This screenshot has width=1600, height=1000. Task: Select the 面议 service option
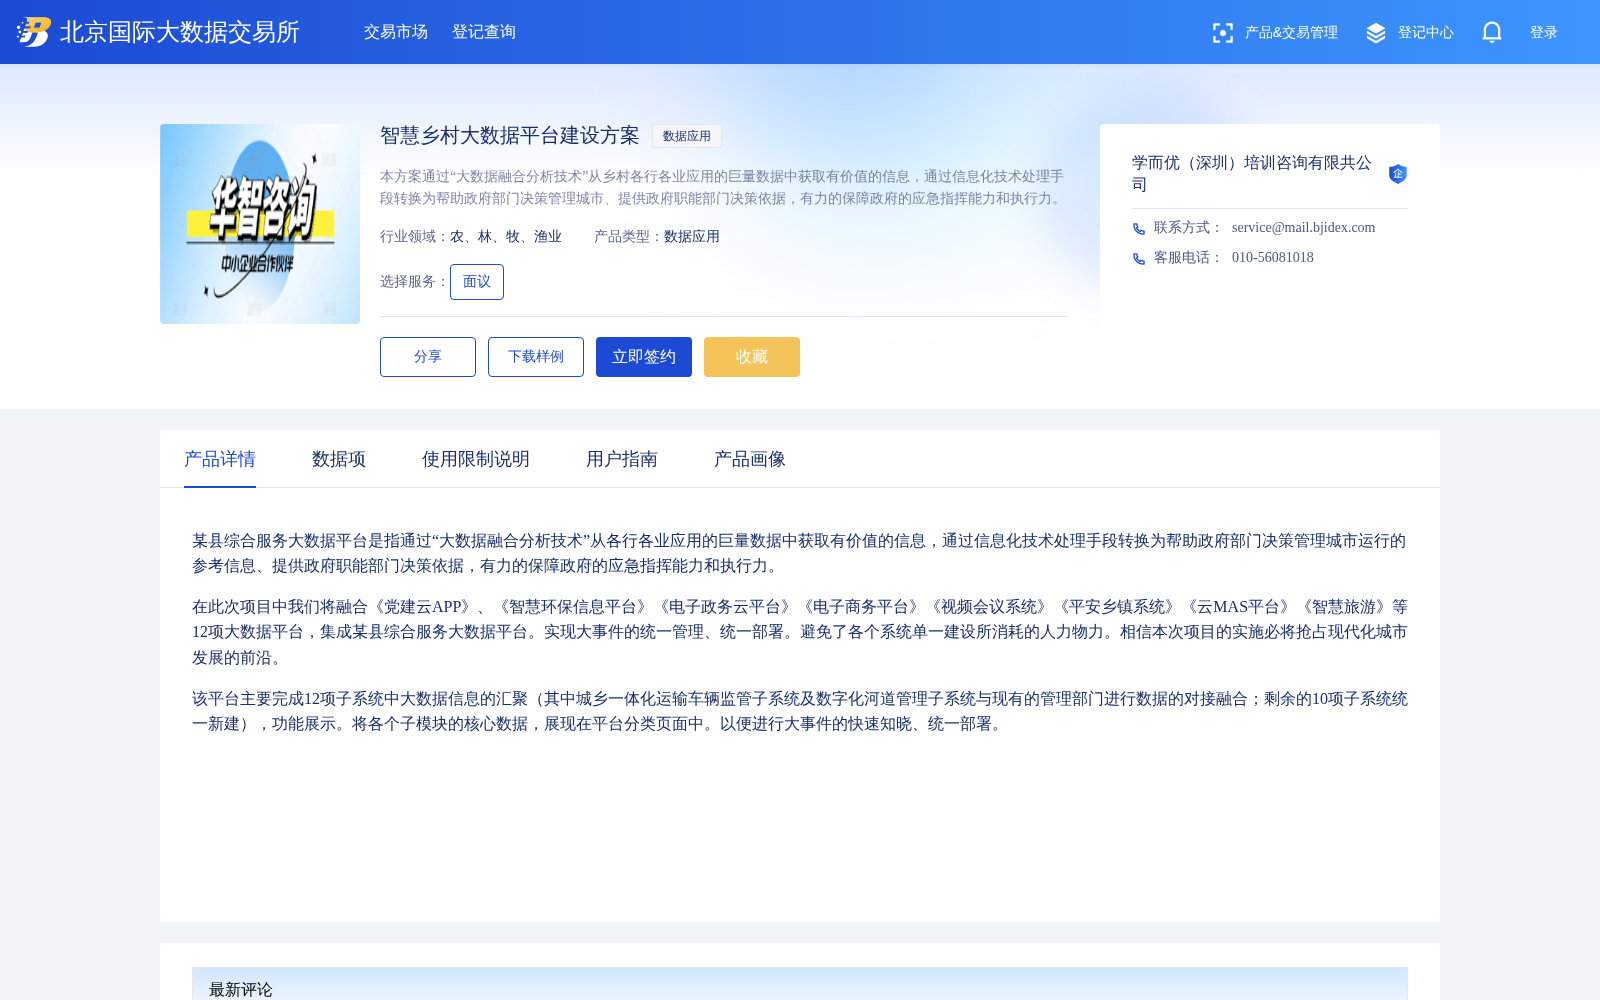pos(477,282)
